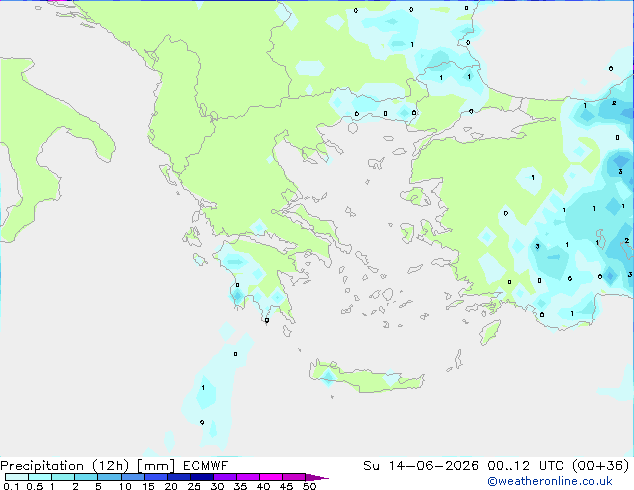This screenshot has height=490, width=634.
Task: Click the 10–15 mm blue legend swatch
Action: coord(133,477)
